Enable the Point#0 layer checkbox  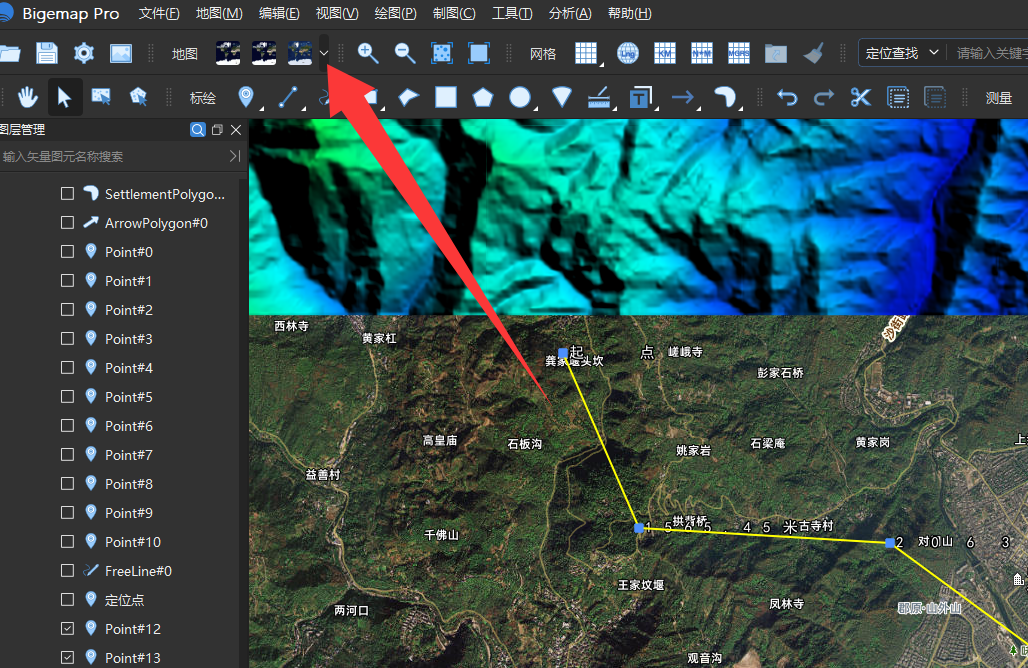tap(67, 252)
